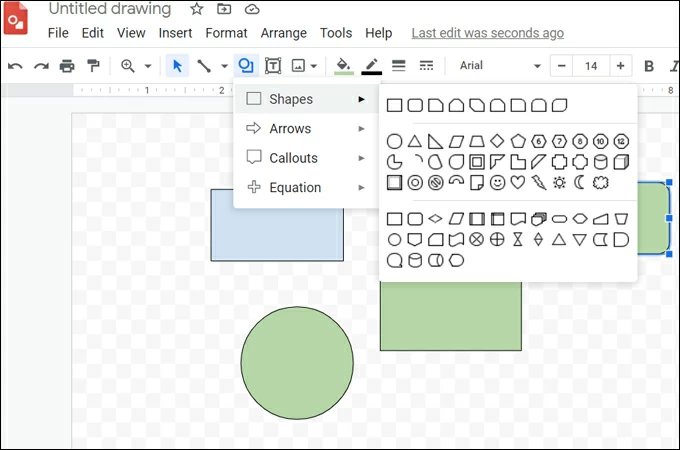Click the Google Drawings logo
This screenshot has height=450, width=680.
tap(16, 18)
